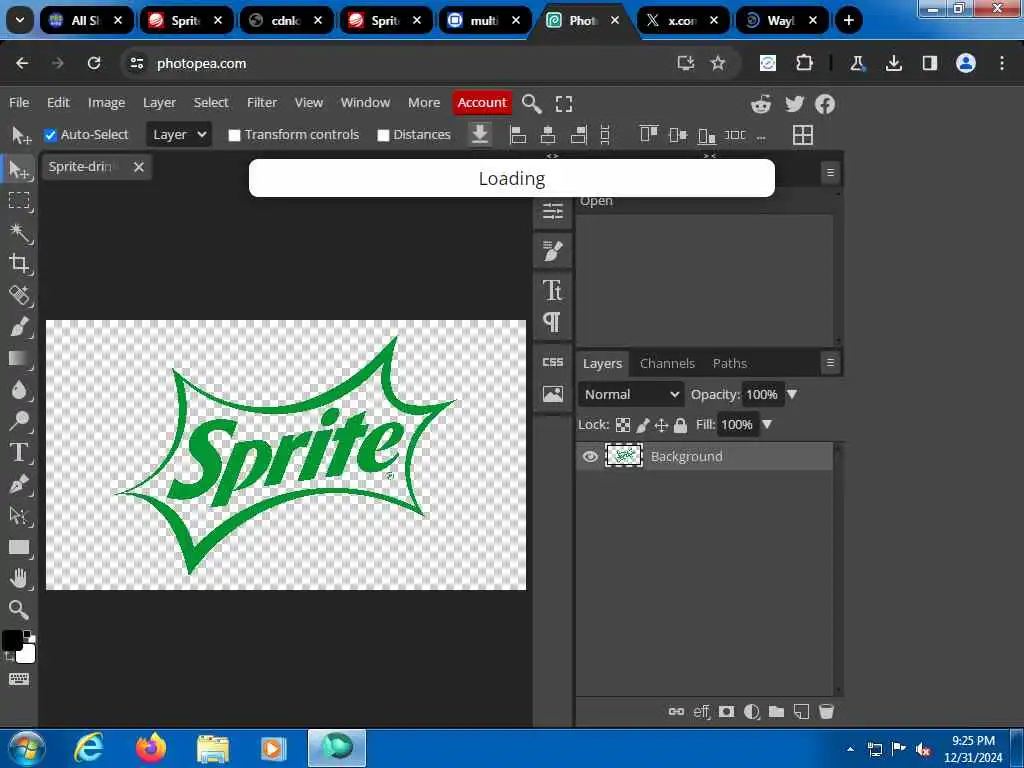The height and width of the screenshot is (768, 1024).
Task: Toggle lock all padlock icon
Action: (680, 425)
